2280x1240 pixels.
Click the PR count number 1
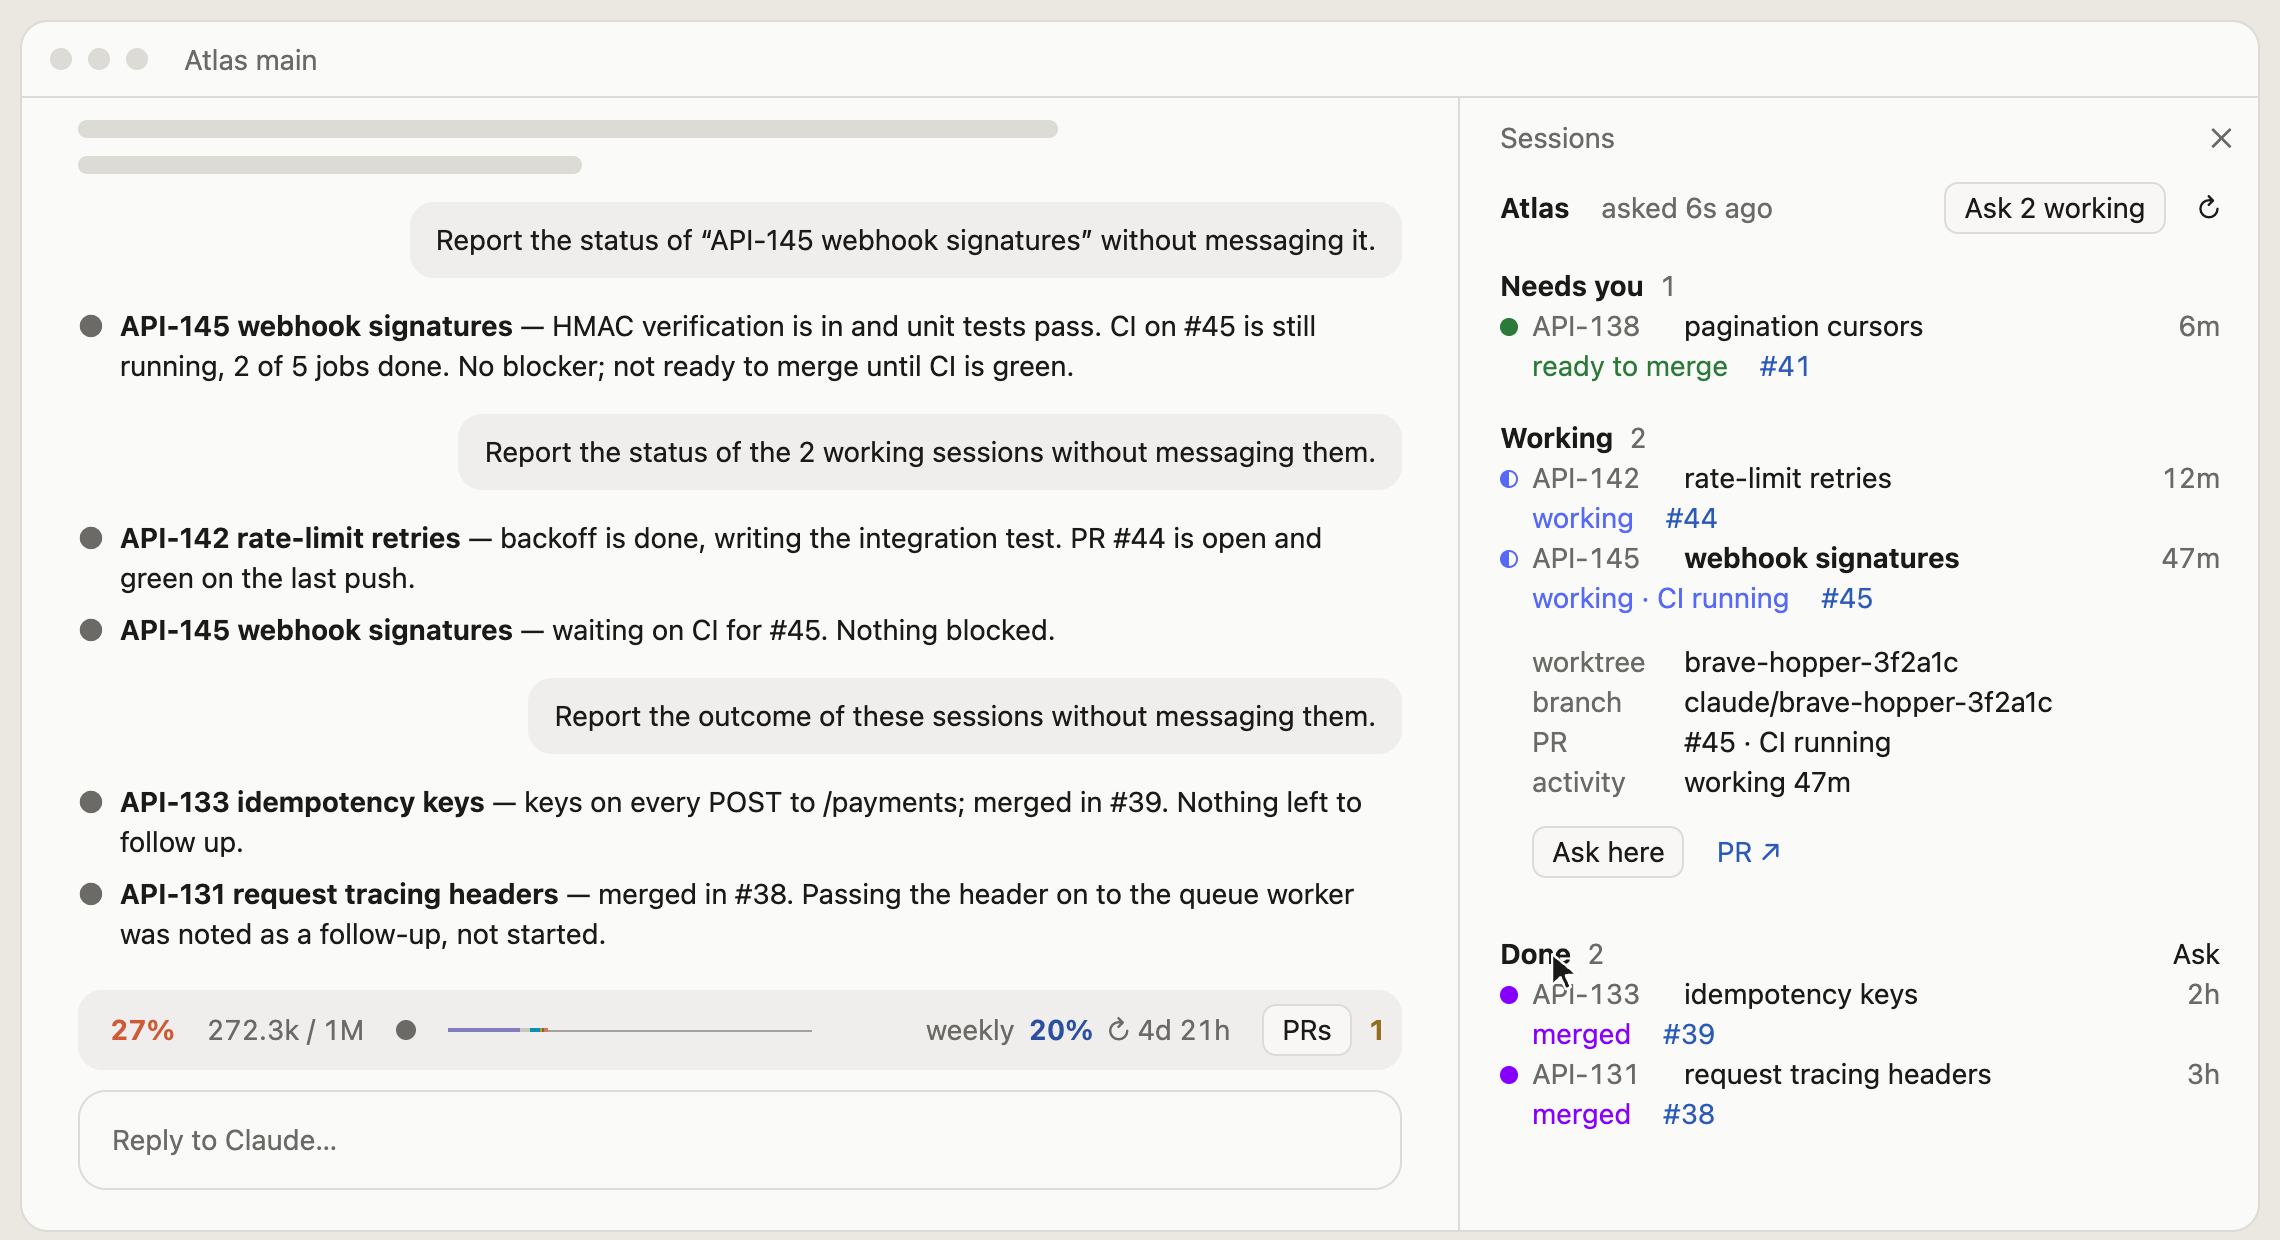coord(1376,1030)
